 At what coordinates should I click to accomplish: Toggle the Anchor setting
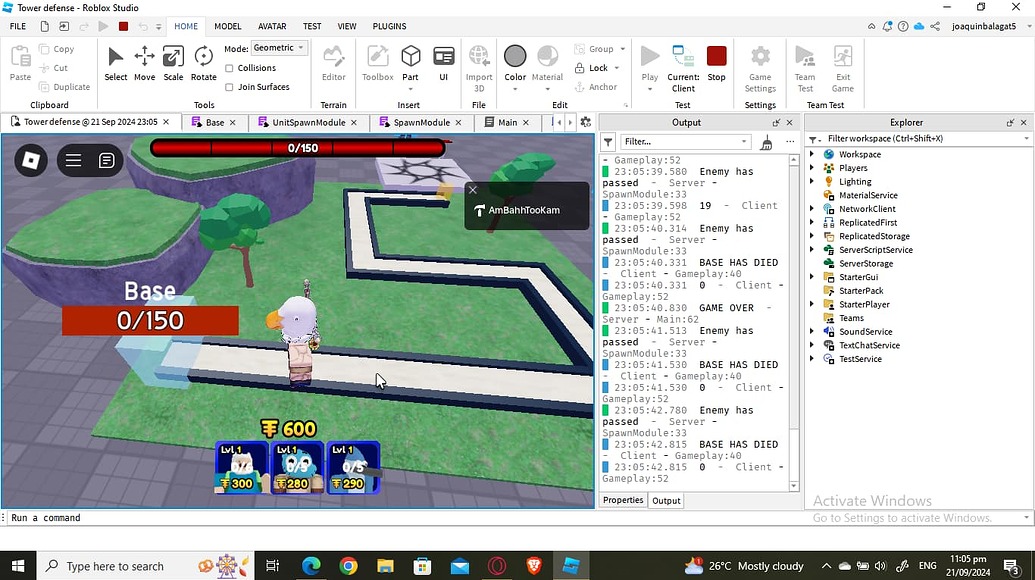click(x=597, y=87)
